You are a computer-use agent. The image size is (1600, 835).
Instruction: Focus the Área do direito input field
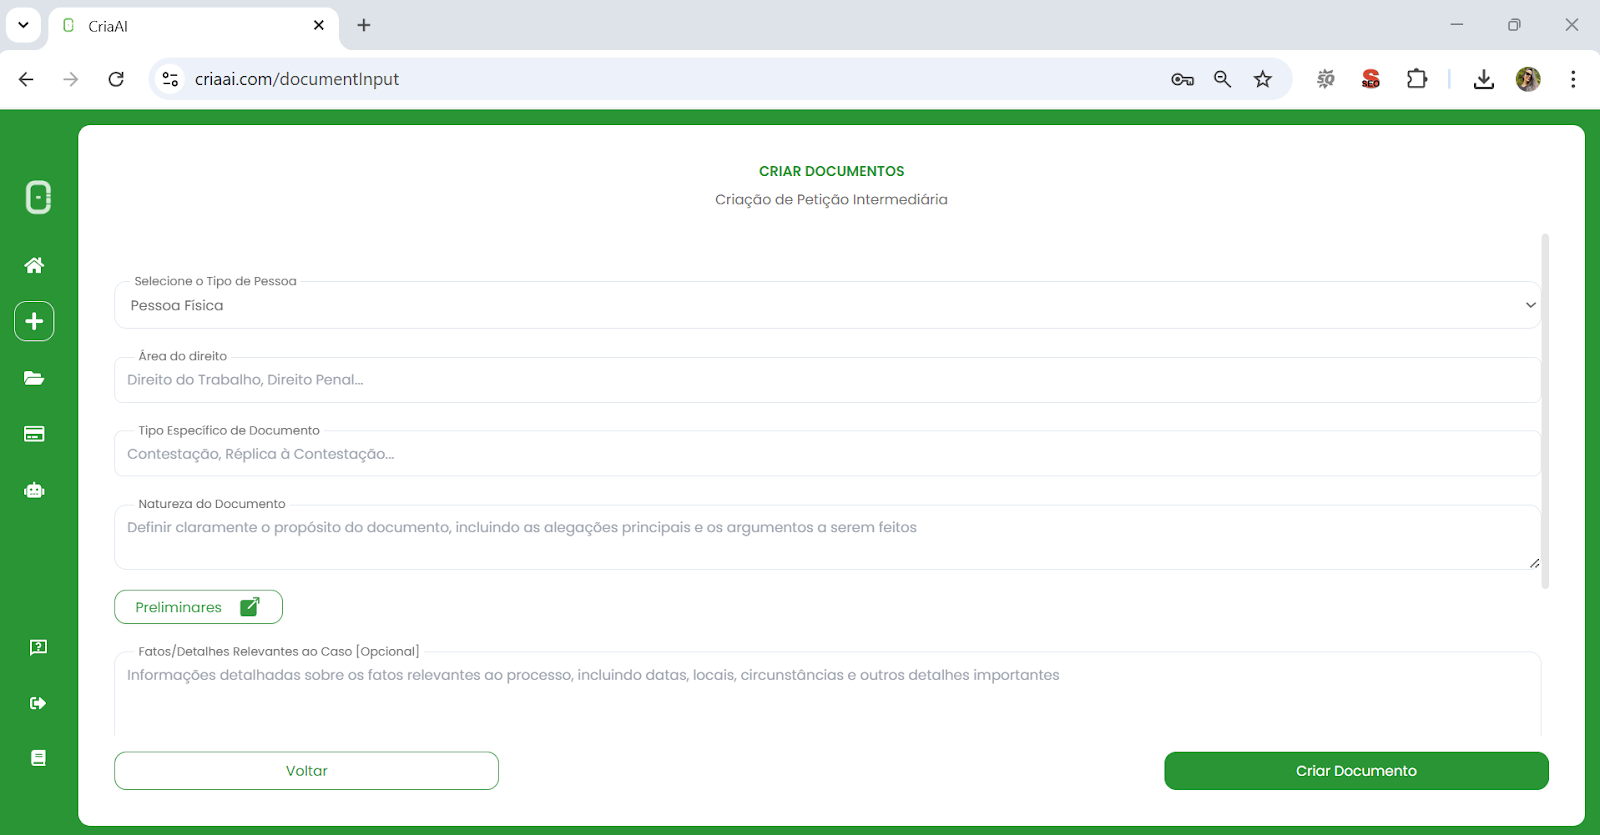click(x=826, y=380)
